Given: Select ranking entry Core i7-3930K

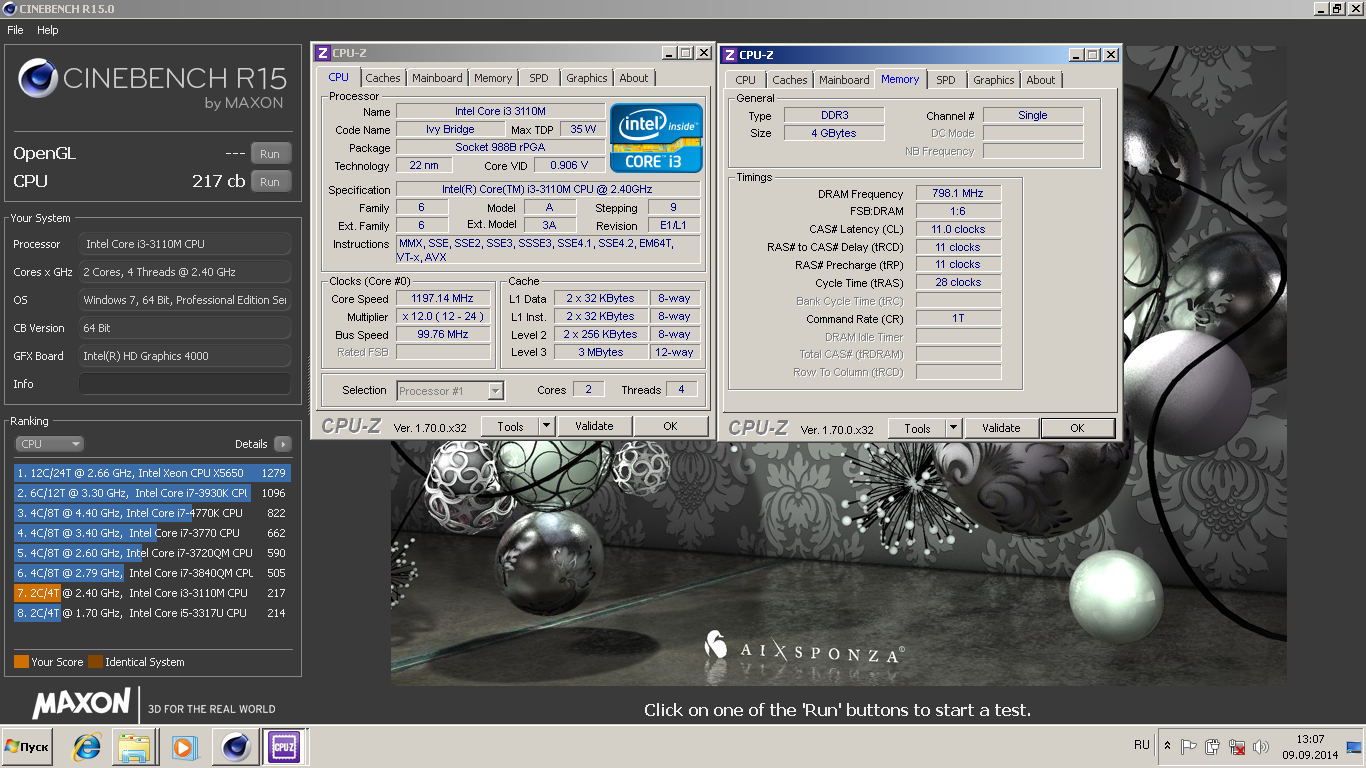Looking at the screenshot, I should coord(151,493).
